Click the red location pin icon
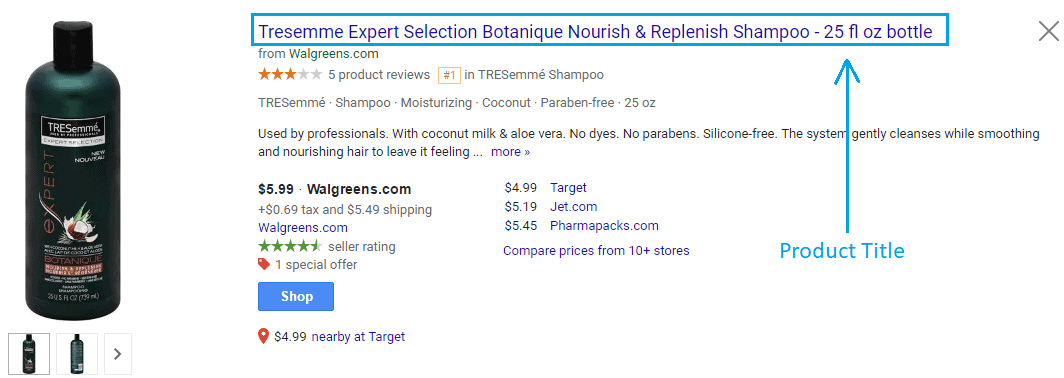Screen dimensions: 1064x378 [x=263, y=336]
